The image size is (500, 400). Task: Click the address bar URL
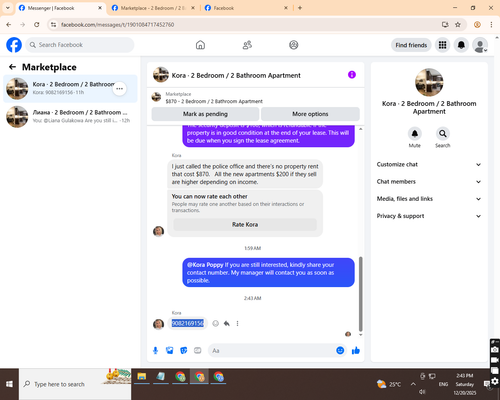click(x=117, y=25)
